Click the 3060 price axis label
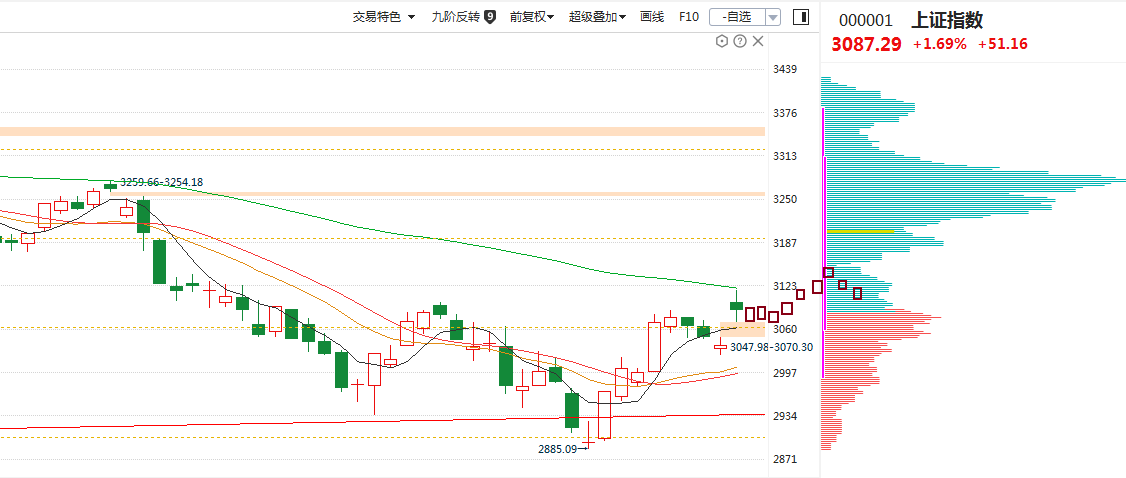This screenshot has height=478, width=1126. point(785,329)
